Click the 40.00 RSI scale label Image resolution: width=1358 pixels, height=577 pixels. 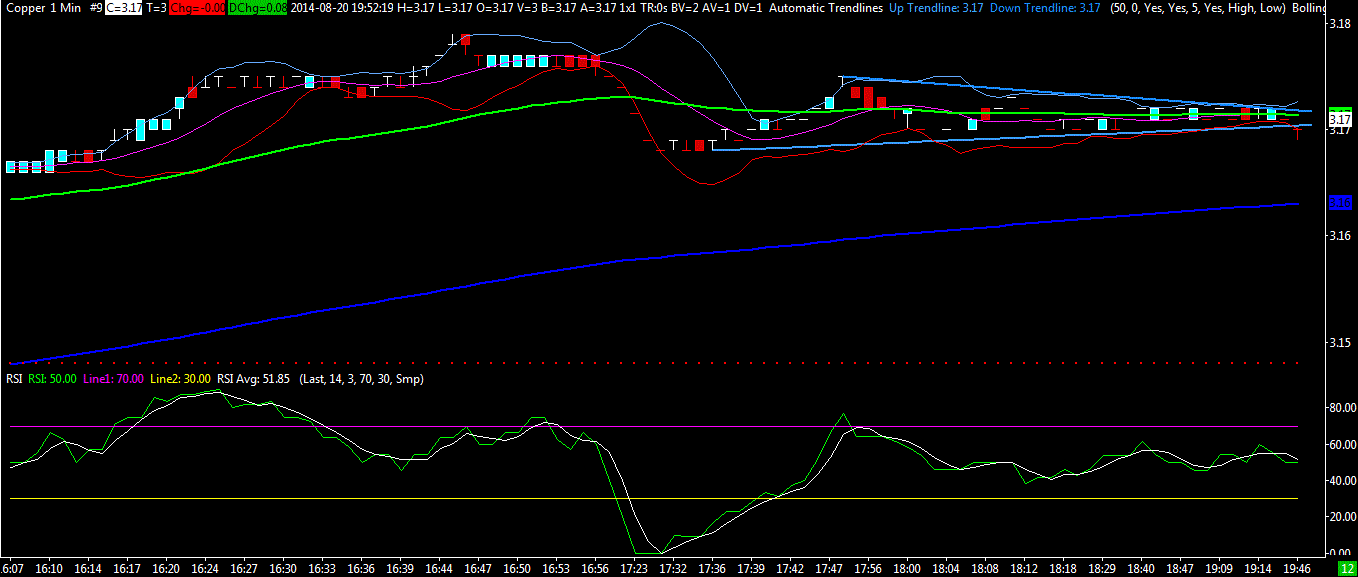tap(1340, 480)
